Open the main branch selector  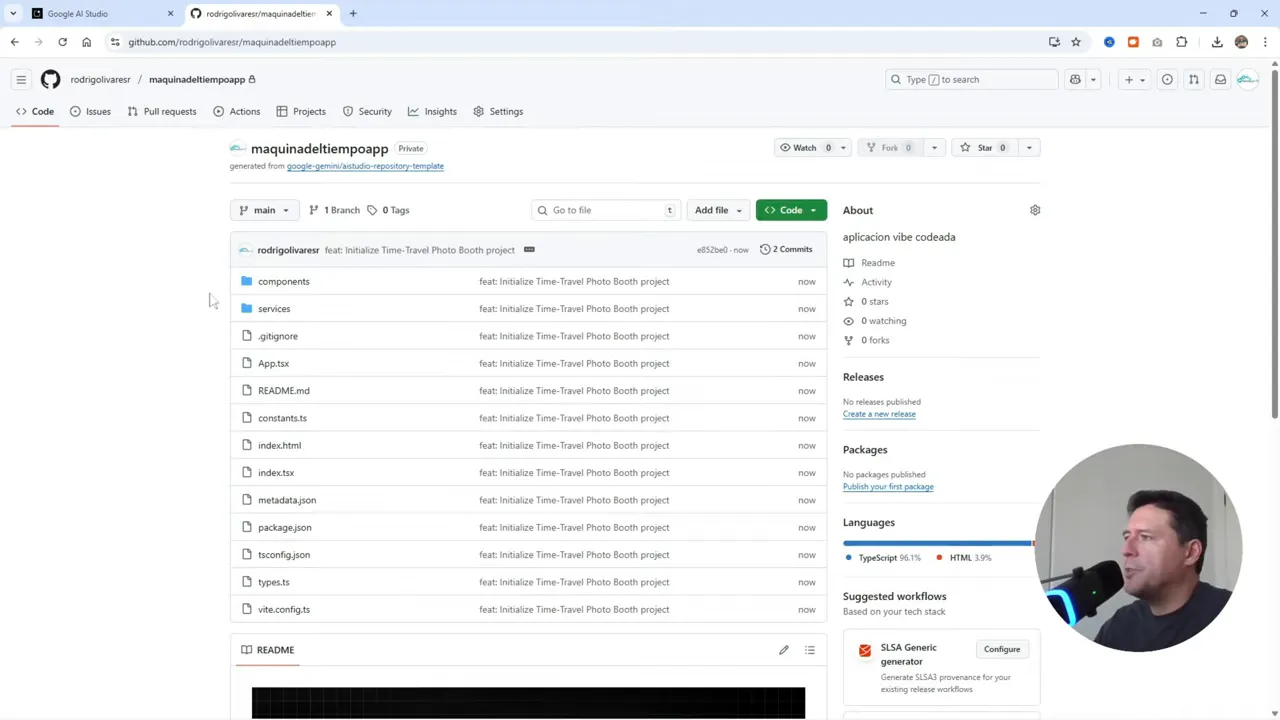pos(263,210)
